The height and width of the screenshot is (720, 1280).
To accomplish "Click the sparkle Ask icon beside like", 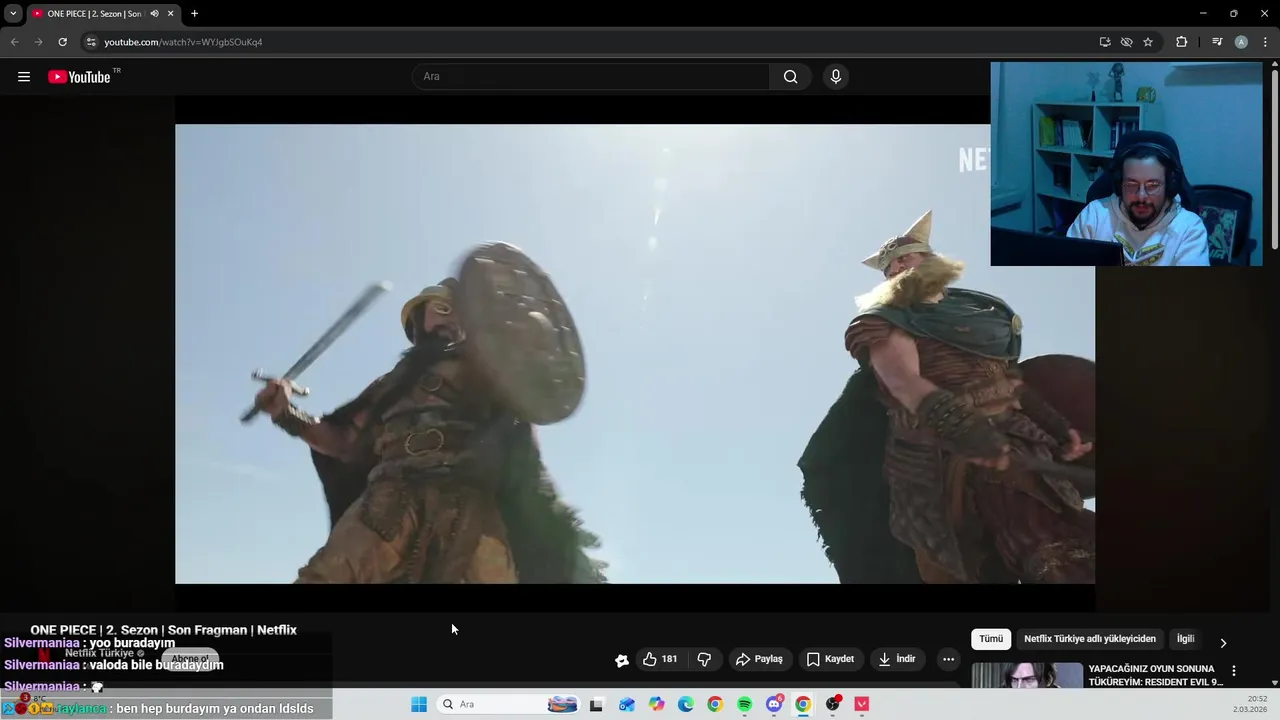I will pos(622,660).
